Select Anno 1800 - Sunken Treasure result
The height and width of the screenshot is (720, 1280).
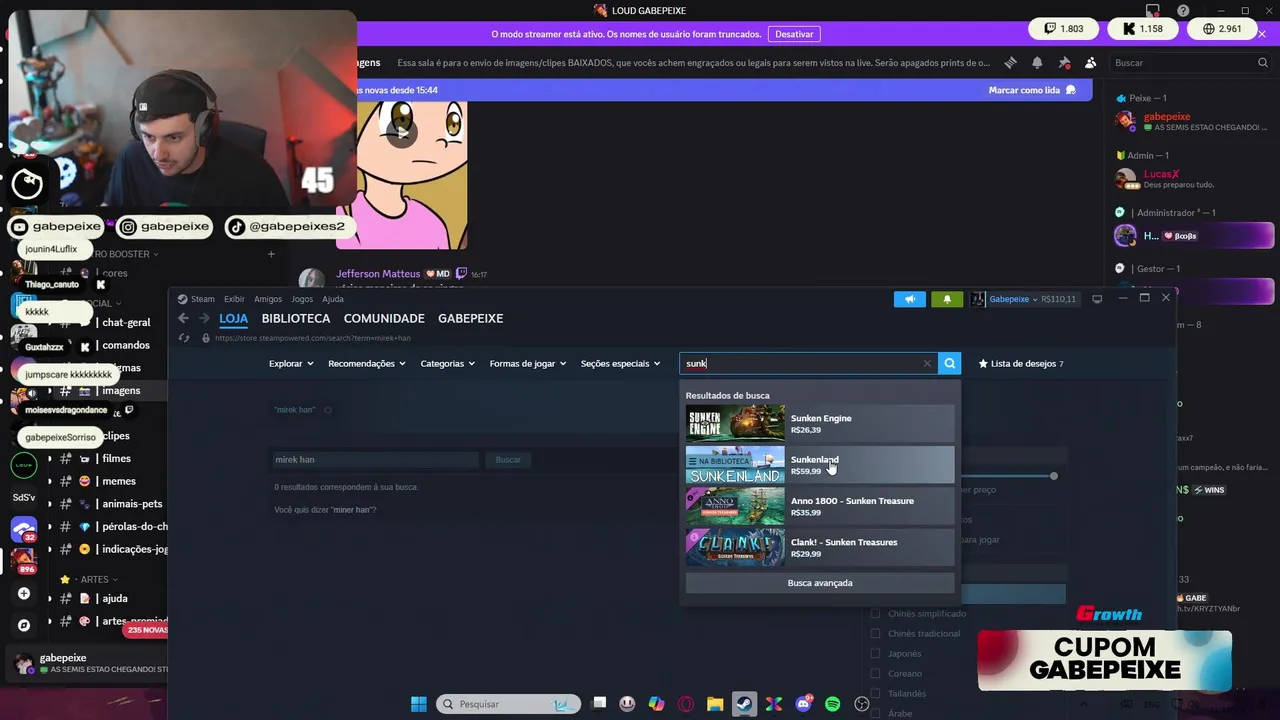click(820, 506)
